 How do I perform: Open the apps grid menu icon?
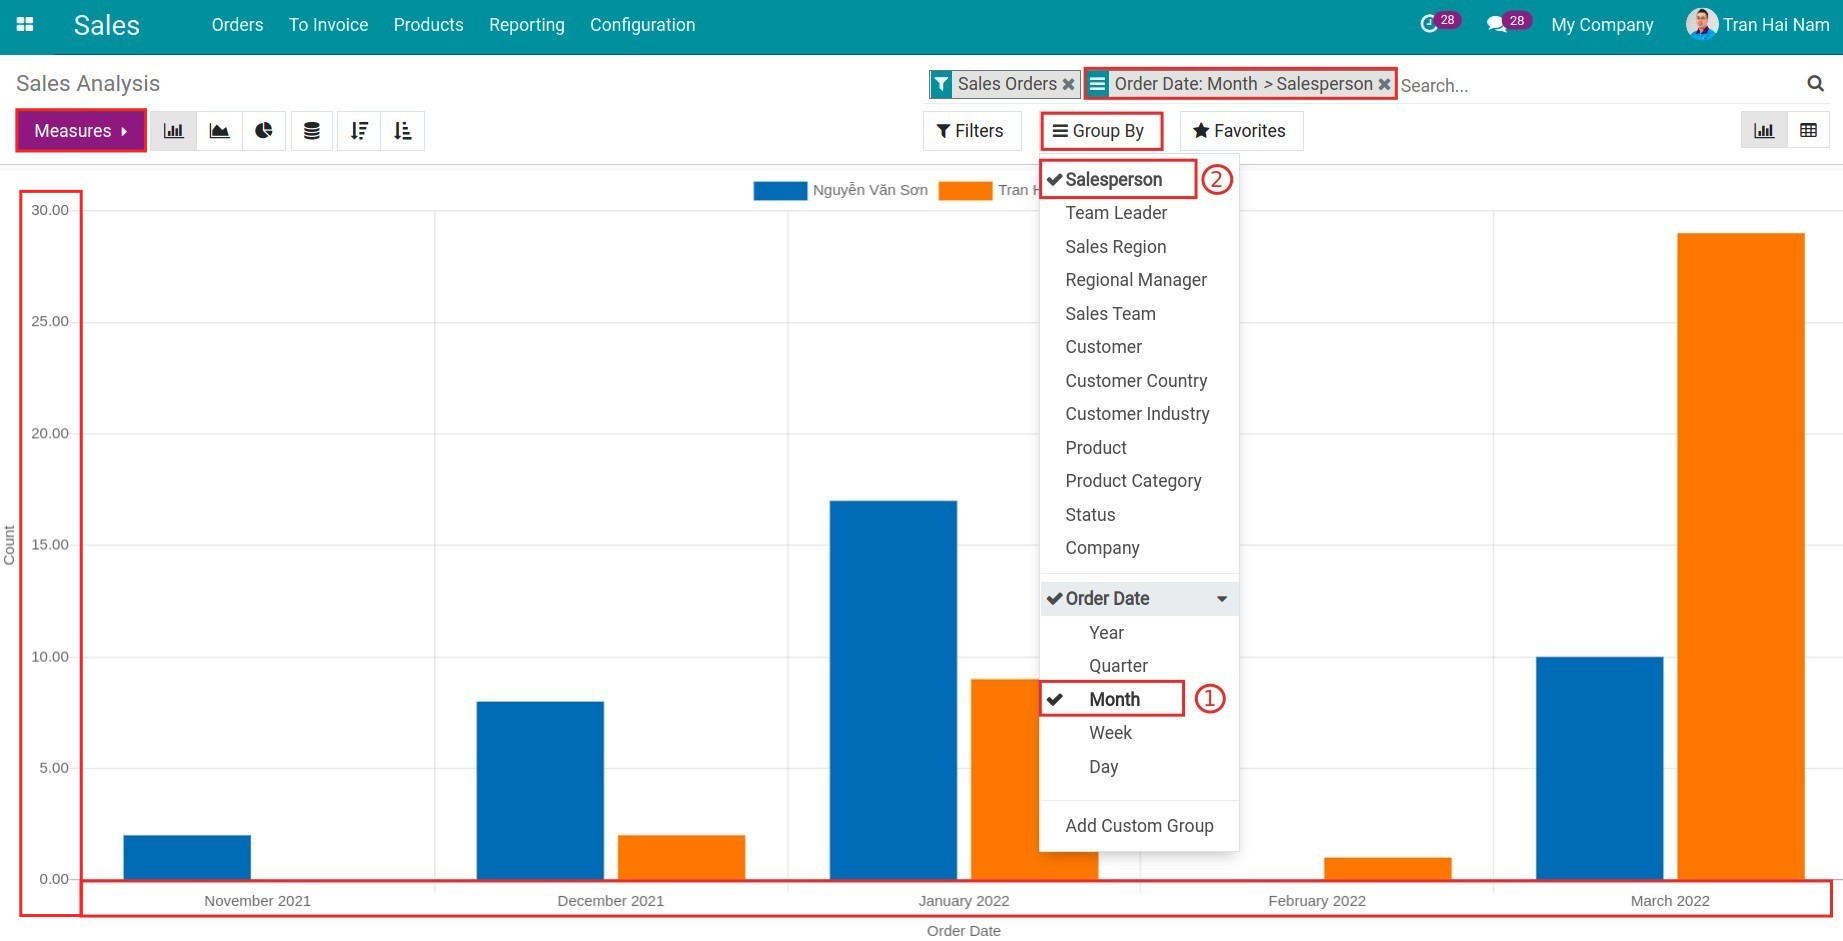click(x=25, y=25)
